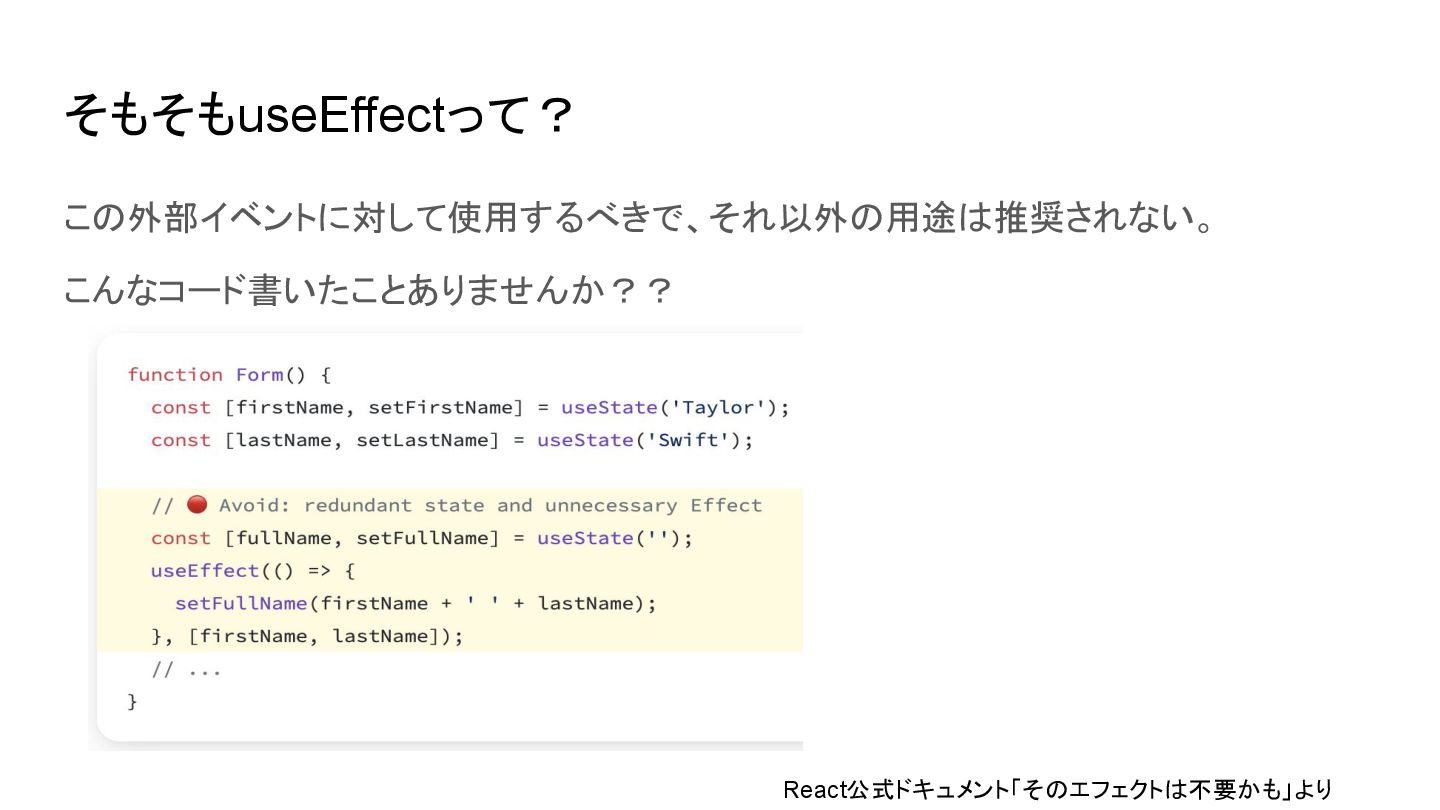Click the code snippet image's white top margin
This screenshot has height=810, width=1440.
(x=450, y=346)
